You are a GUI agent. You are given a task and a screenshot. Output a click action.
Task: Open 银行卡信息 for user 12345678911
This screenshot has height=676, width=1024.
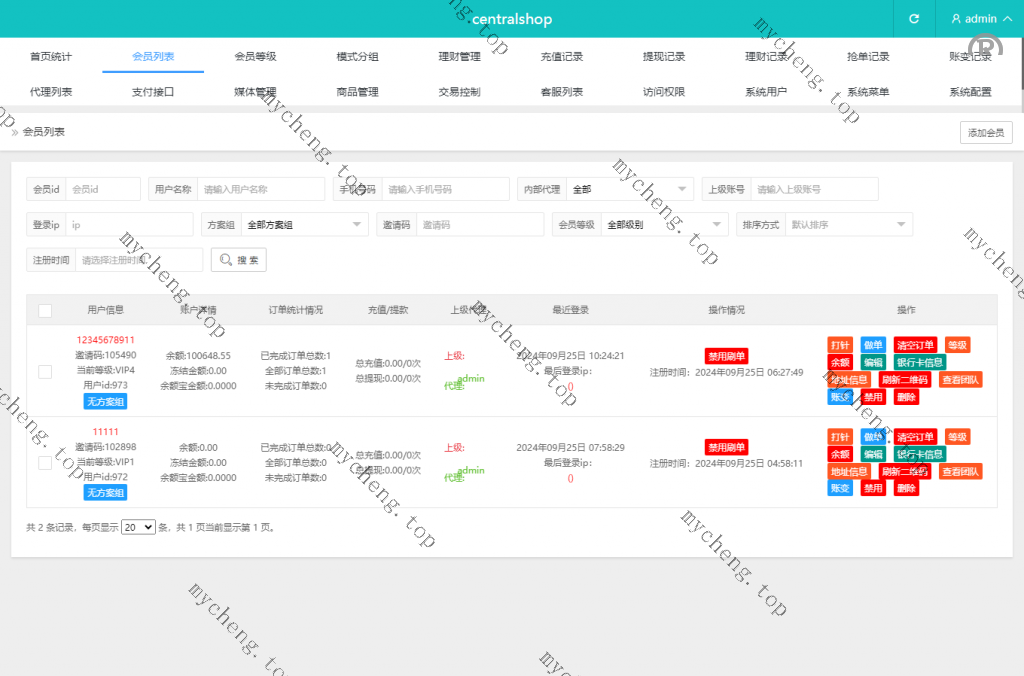pos(919,362)
